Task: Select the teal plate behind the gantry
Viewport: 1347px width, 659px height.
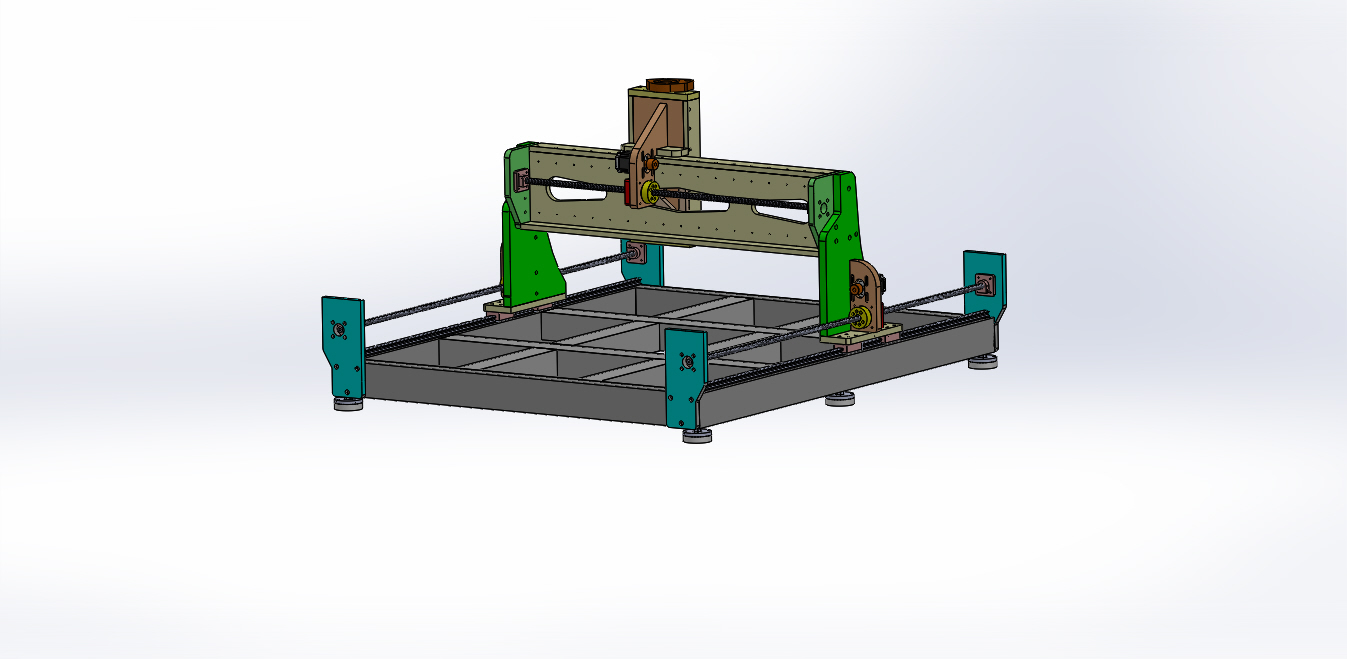Action: pos(642,262)
